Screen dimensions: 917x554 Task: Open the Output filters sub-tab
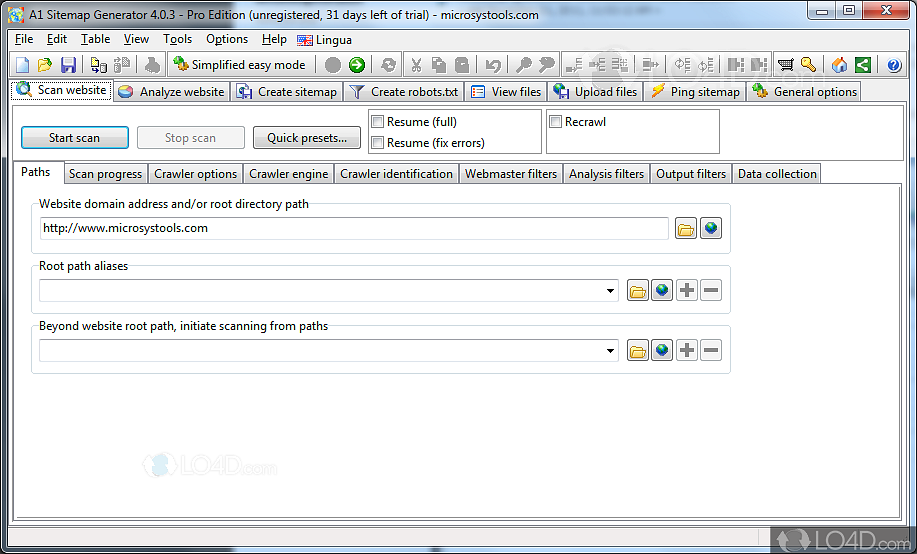tap(691, 174)
